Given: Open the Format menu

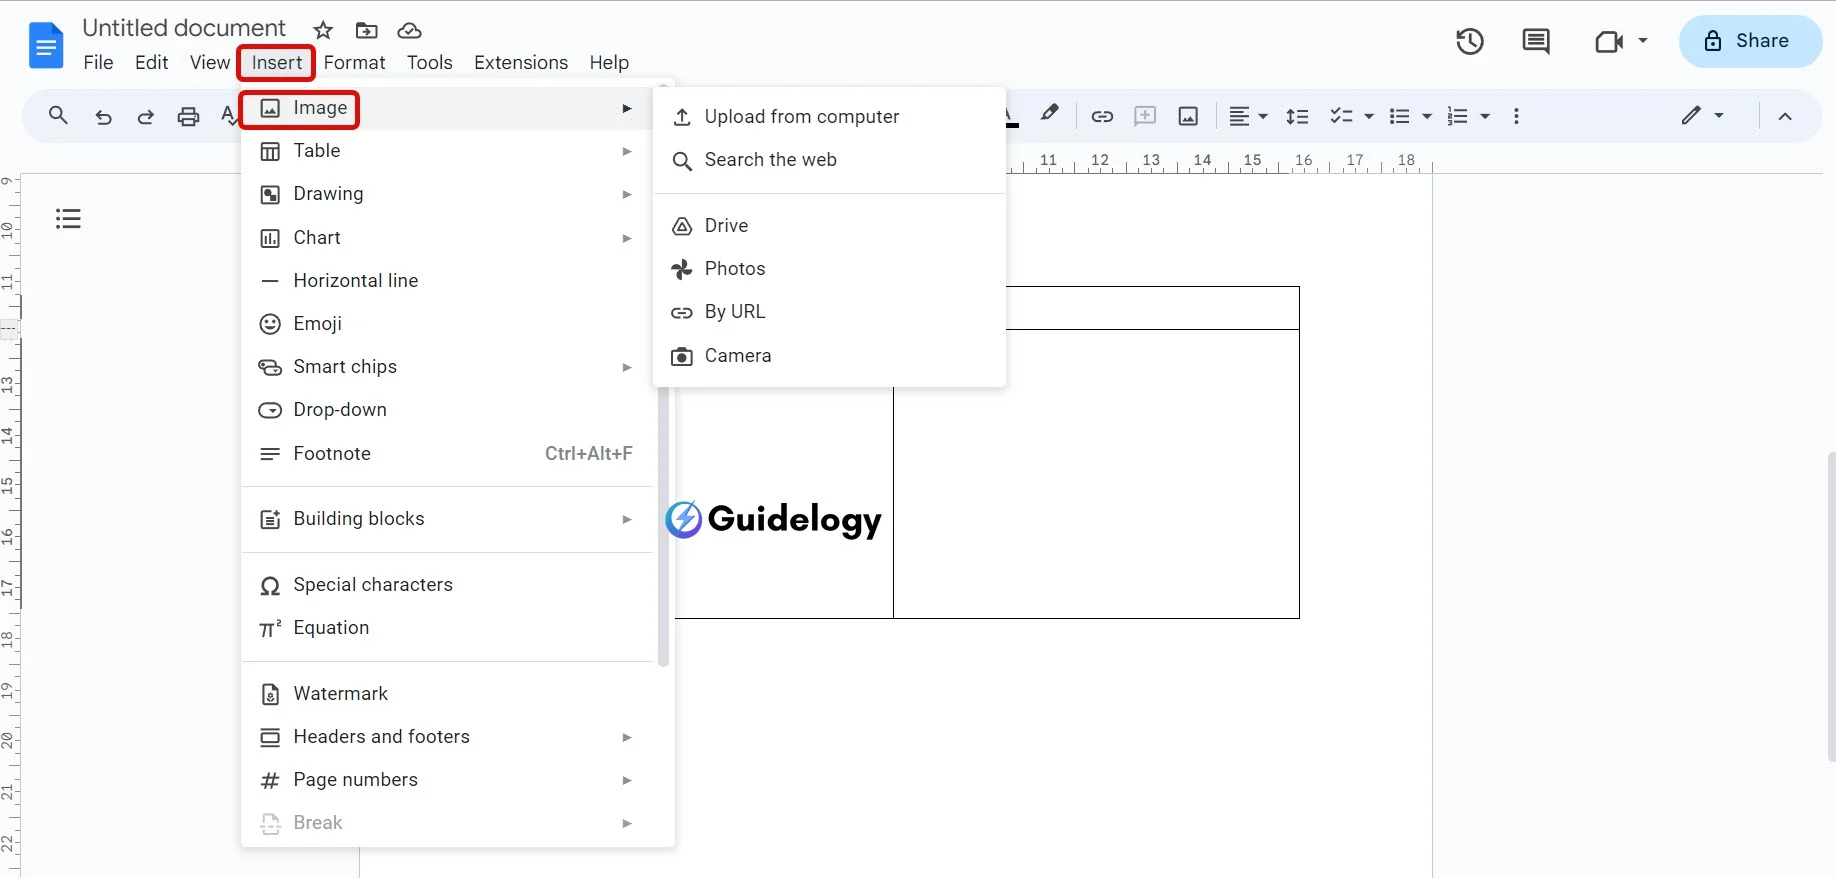Looking at the screenshot, I should (x=354, y=62).
